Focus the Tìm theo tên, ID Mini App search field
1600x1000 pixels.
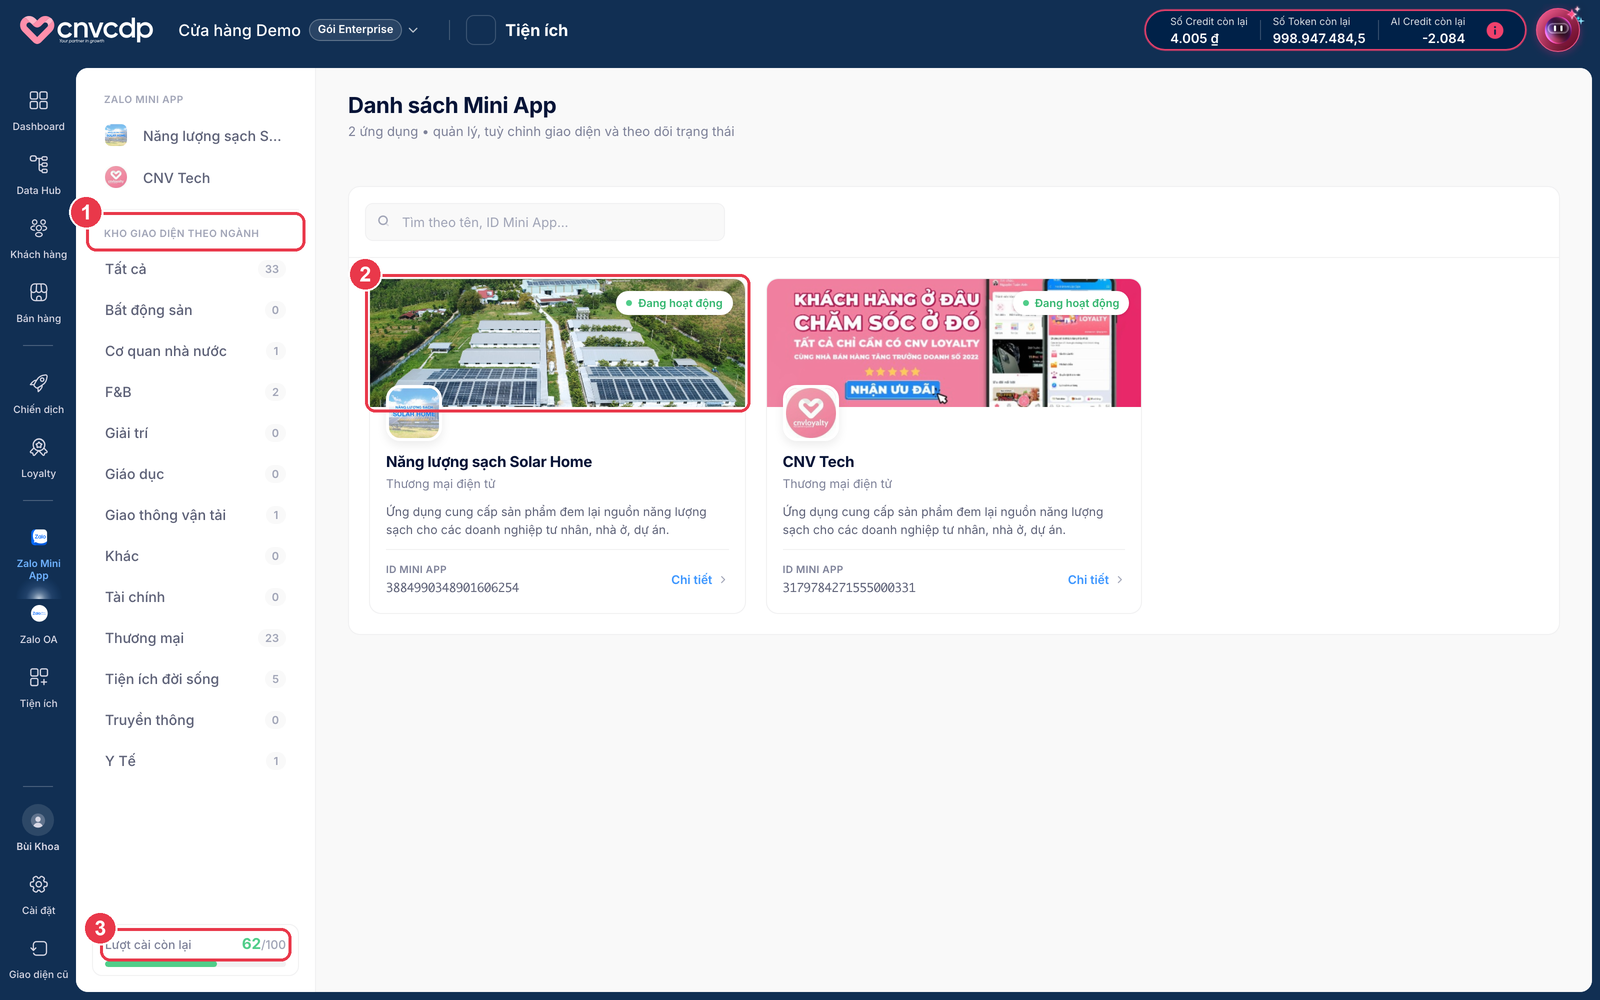(x=545, y=222)
